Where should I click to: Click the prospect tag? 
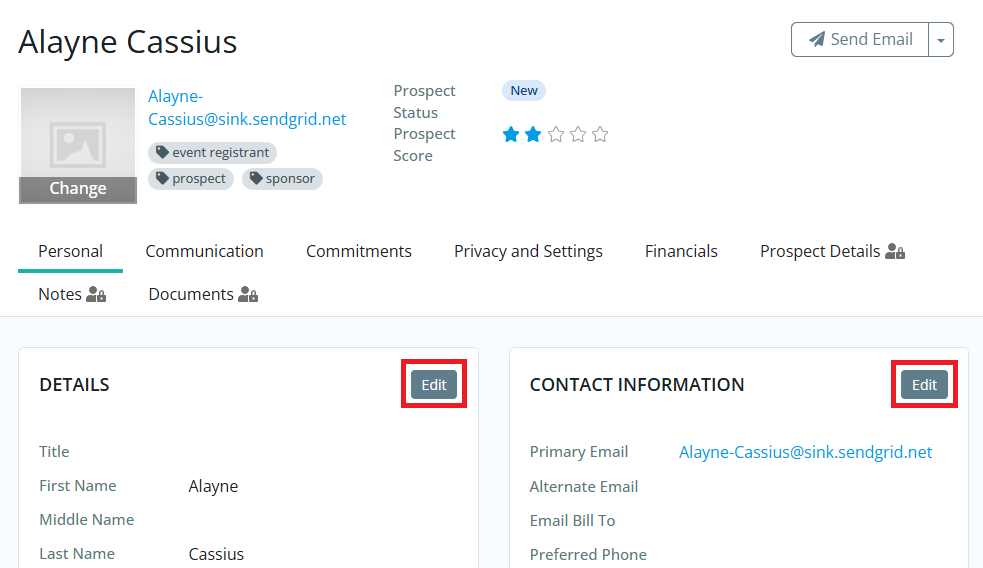click(191, 179)
